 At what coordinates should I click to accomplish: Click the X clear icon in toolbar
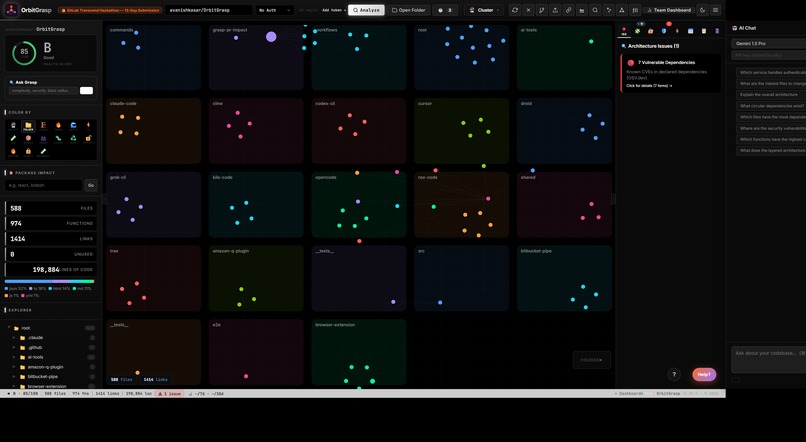pos(528,10)
